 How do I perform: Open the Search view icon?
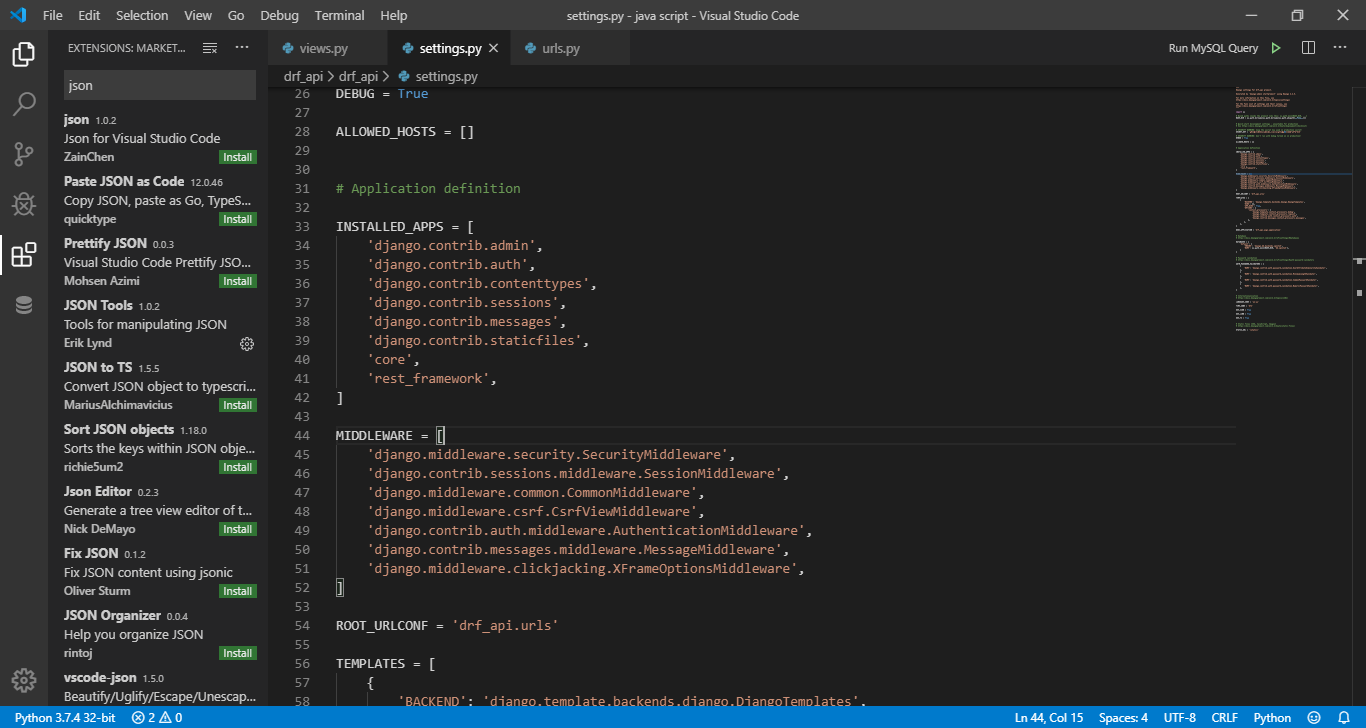click(x=23, y=104)
